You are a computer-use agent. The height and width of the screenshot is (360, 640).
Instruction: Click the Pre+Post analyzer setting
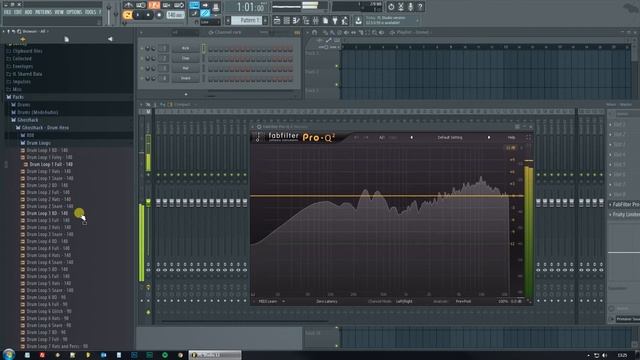click(x=463, y=301)
